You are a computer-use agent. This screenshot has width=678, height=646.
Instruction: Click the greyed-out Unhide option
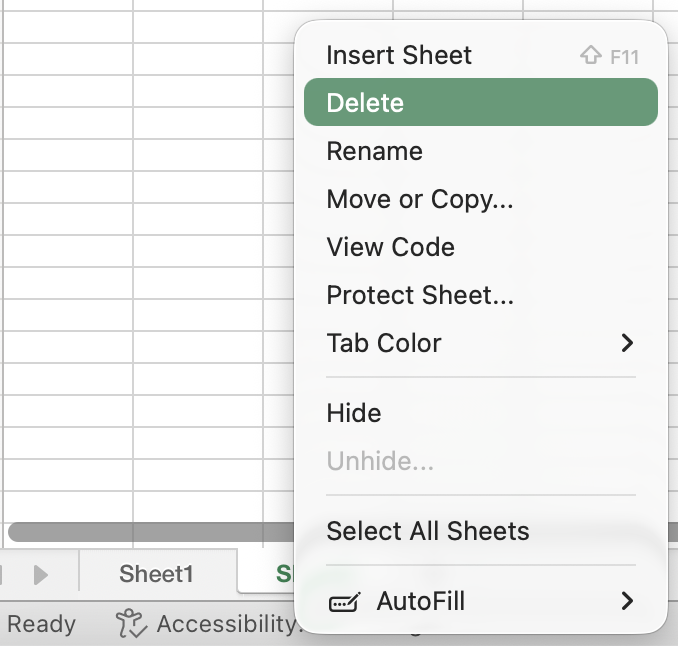click(380, 461)
